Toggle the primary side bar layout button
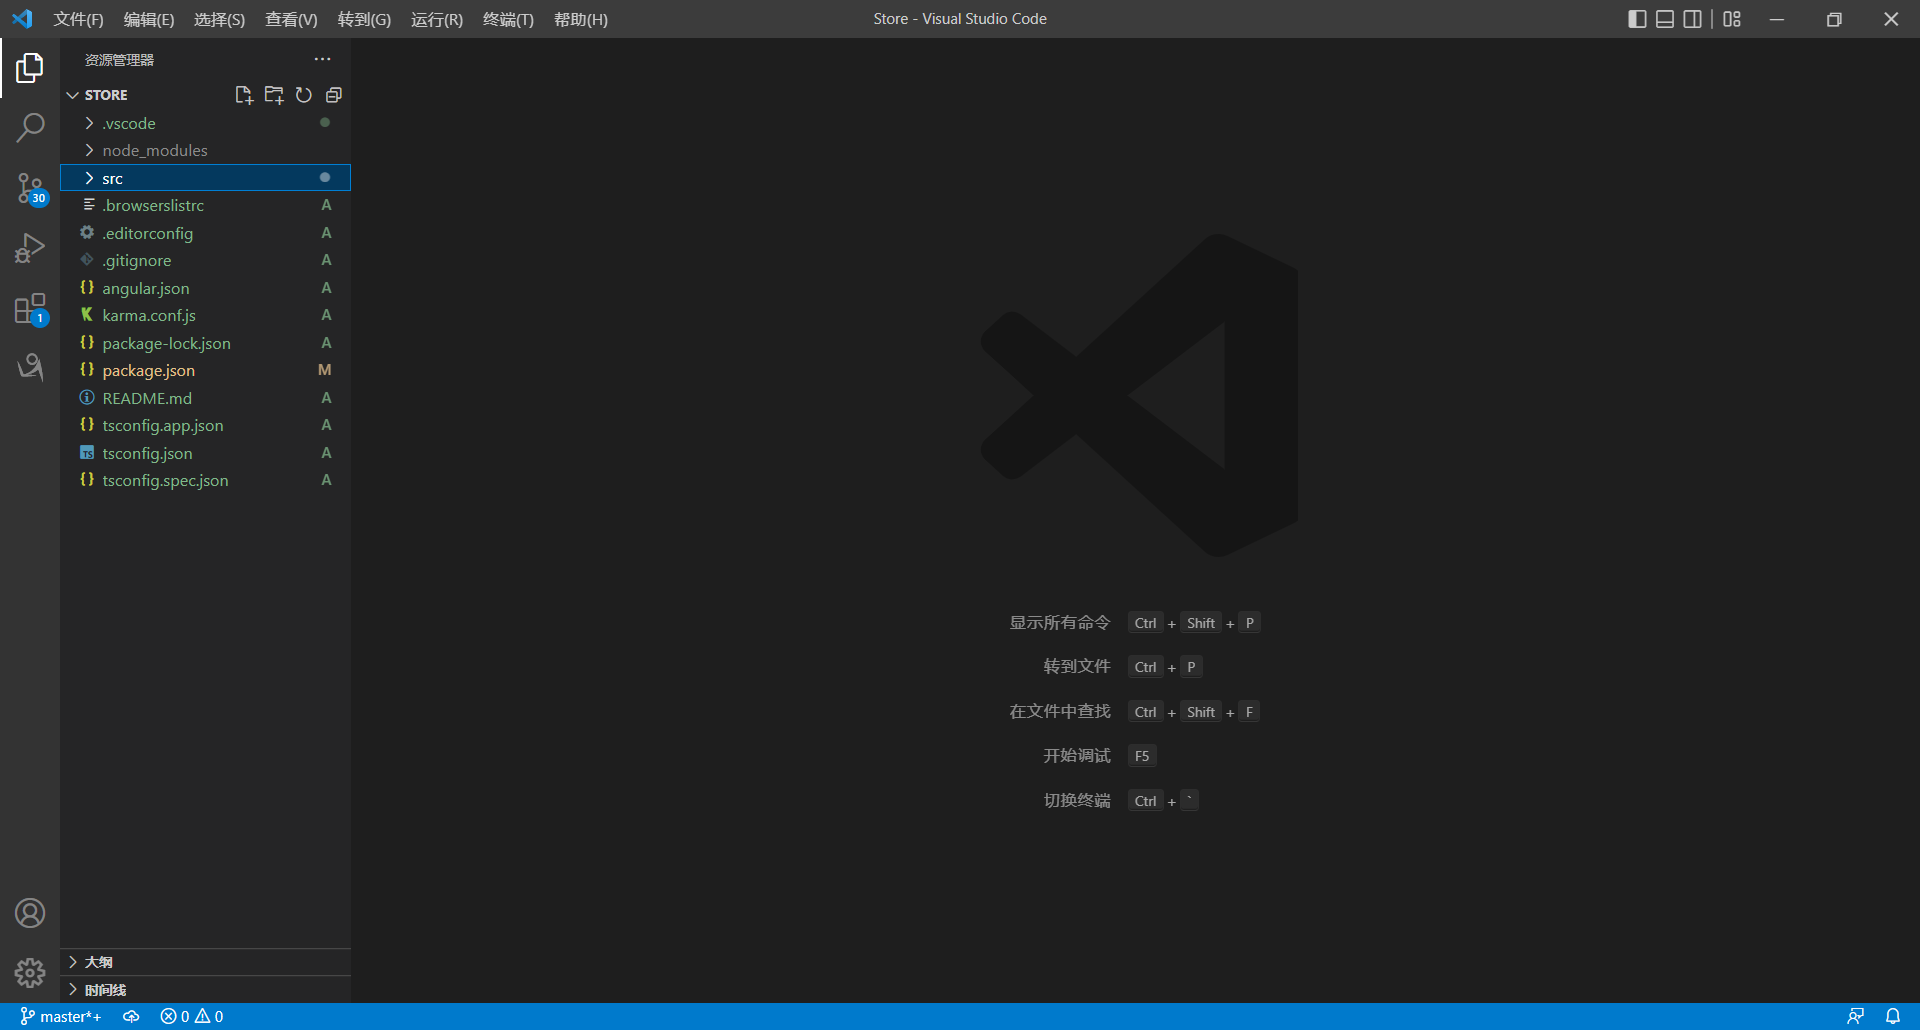1920x1030 pixels. click(1637, 19)
